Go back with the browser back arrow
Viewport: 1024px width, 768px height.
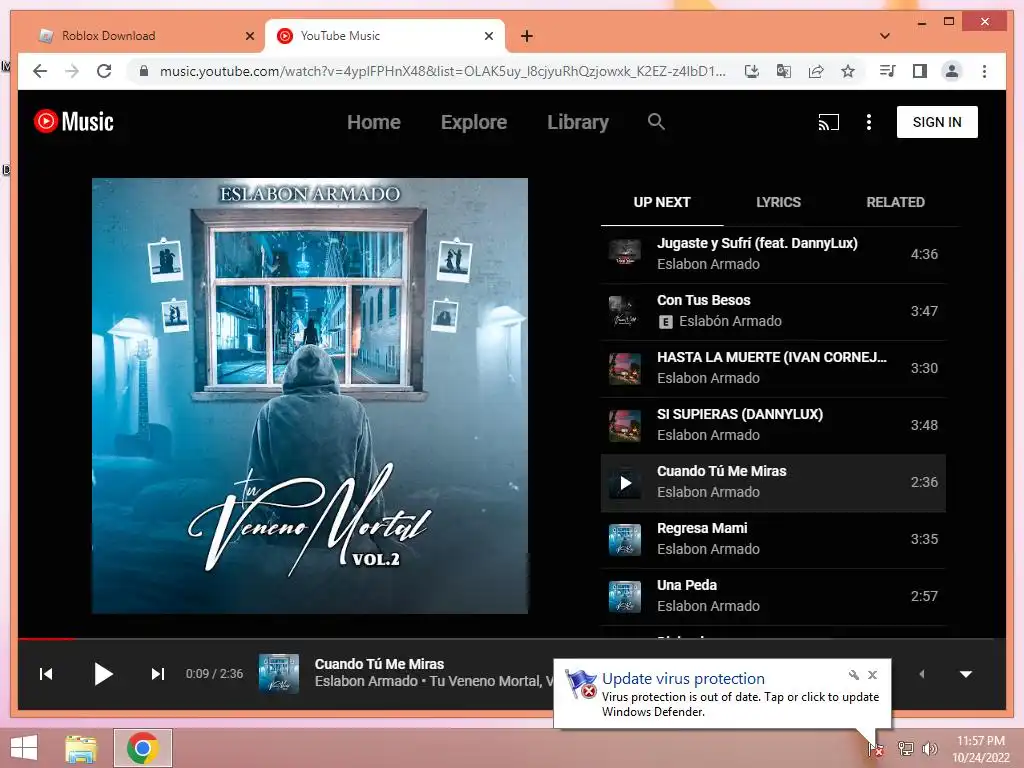(40, 71)
